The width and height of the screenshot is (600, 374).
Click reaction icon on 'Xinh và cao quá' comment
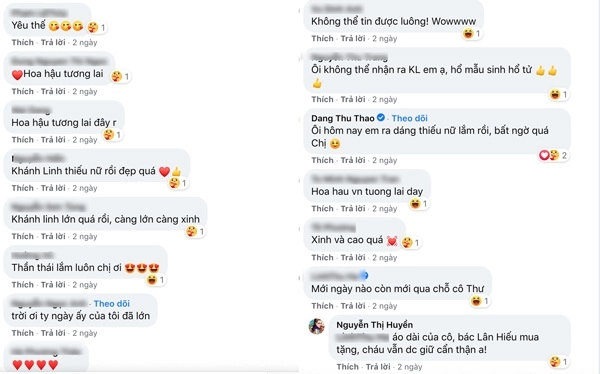(x=407, y=242)
